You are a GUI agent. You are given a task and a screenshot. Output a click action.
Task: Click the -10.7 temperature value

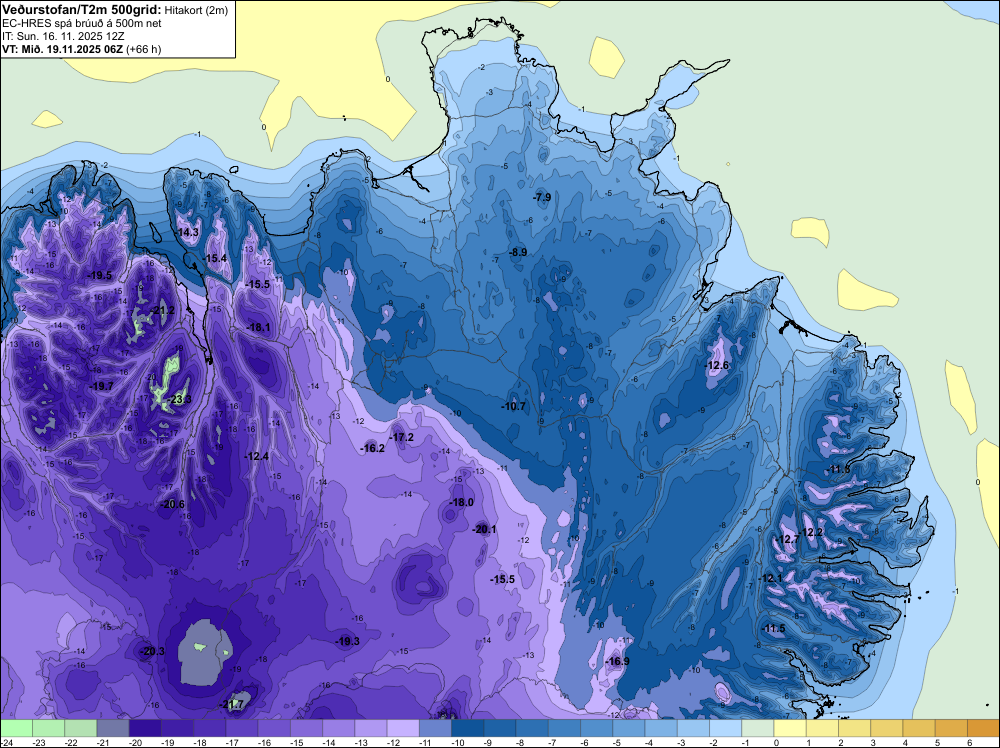(x=513, y=406)
